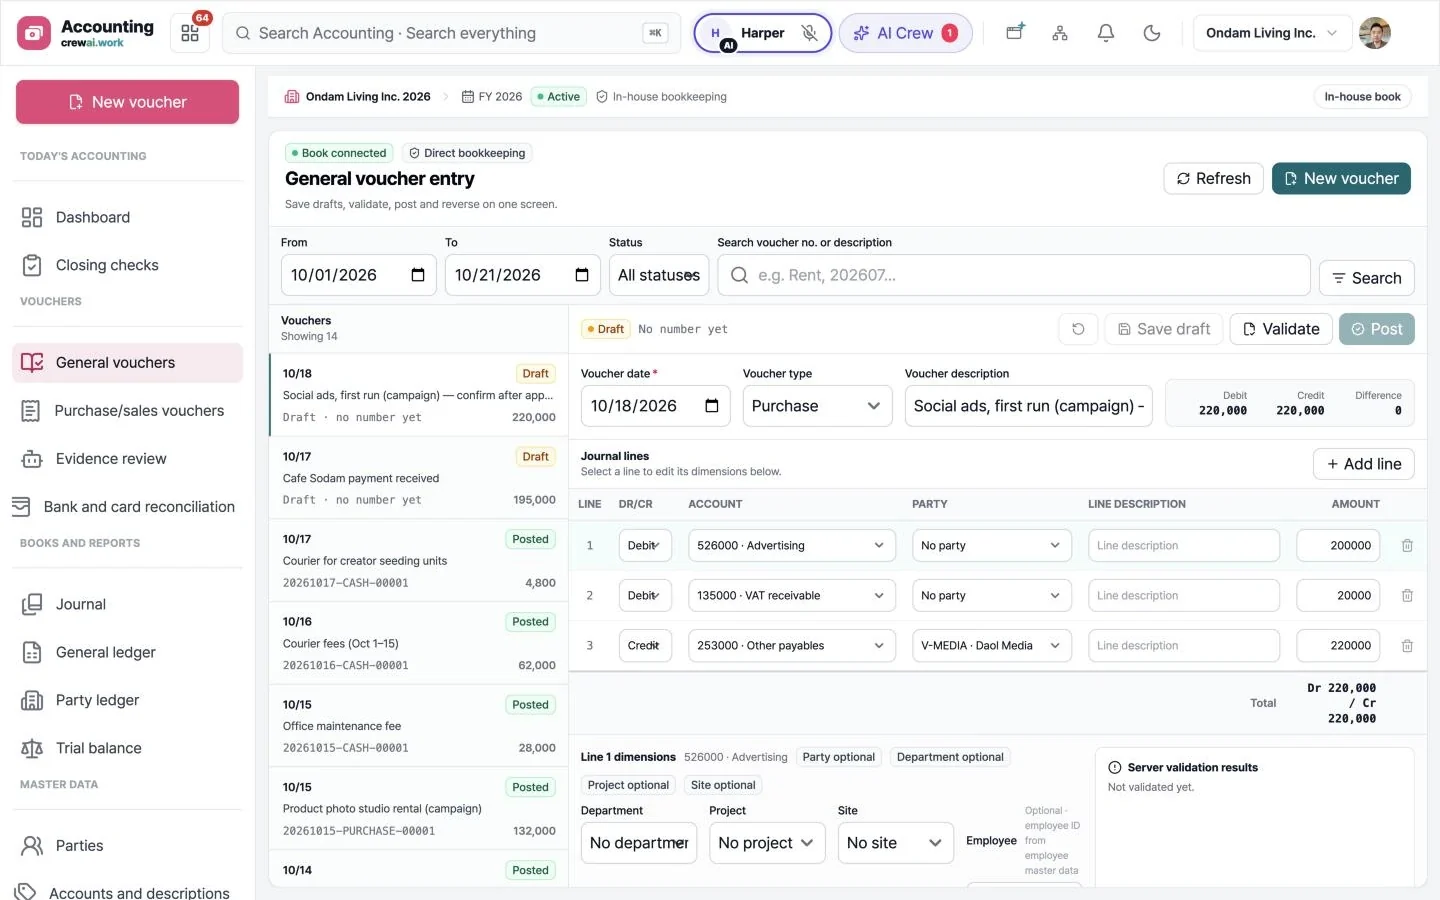Open calendar picker in From date field
The image size is (1440, 900).
coord(418,275)
